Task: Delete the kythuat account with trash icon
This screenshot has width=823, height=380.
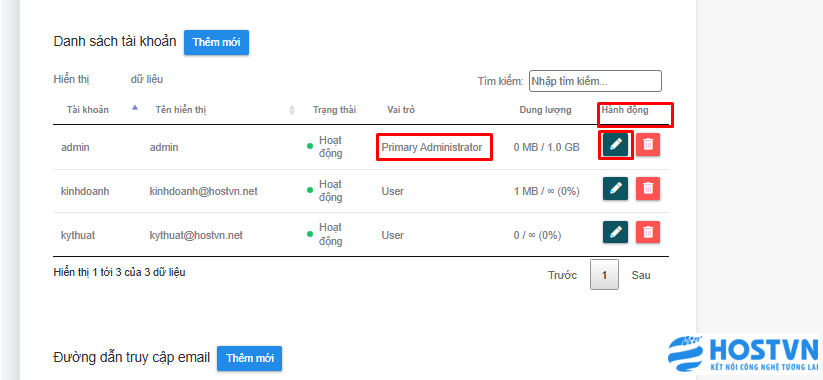Action: point(648,232)
